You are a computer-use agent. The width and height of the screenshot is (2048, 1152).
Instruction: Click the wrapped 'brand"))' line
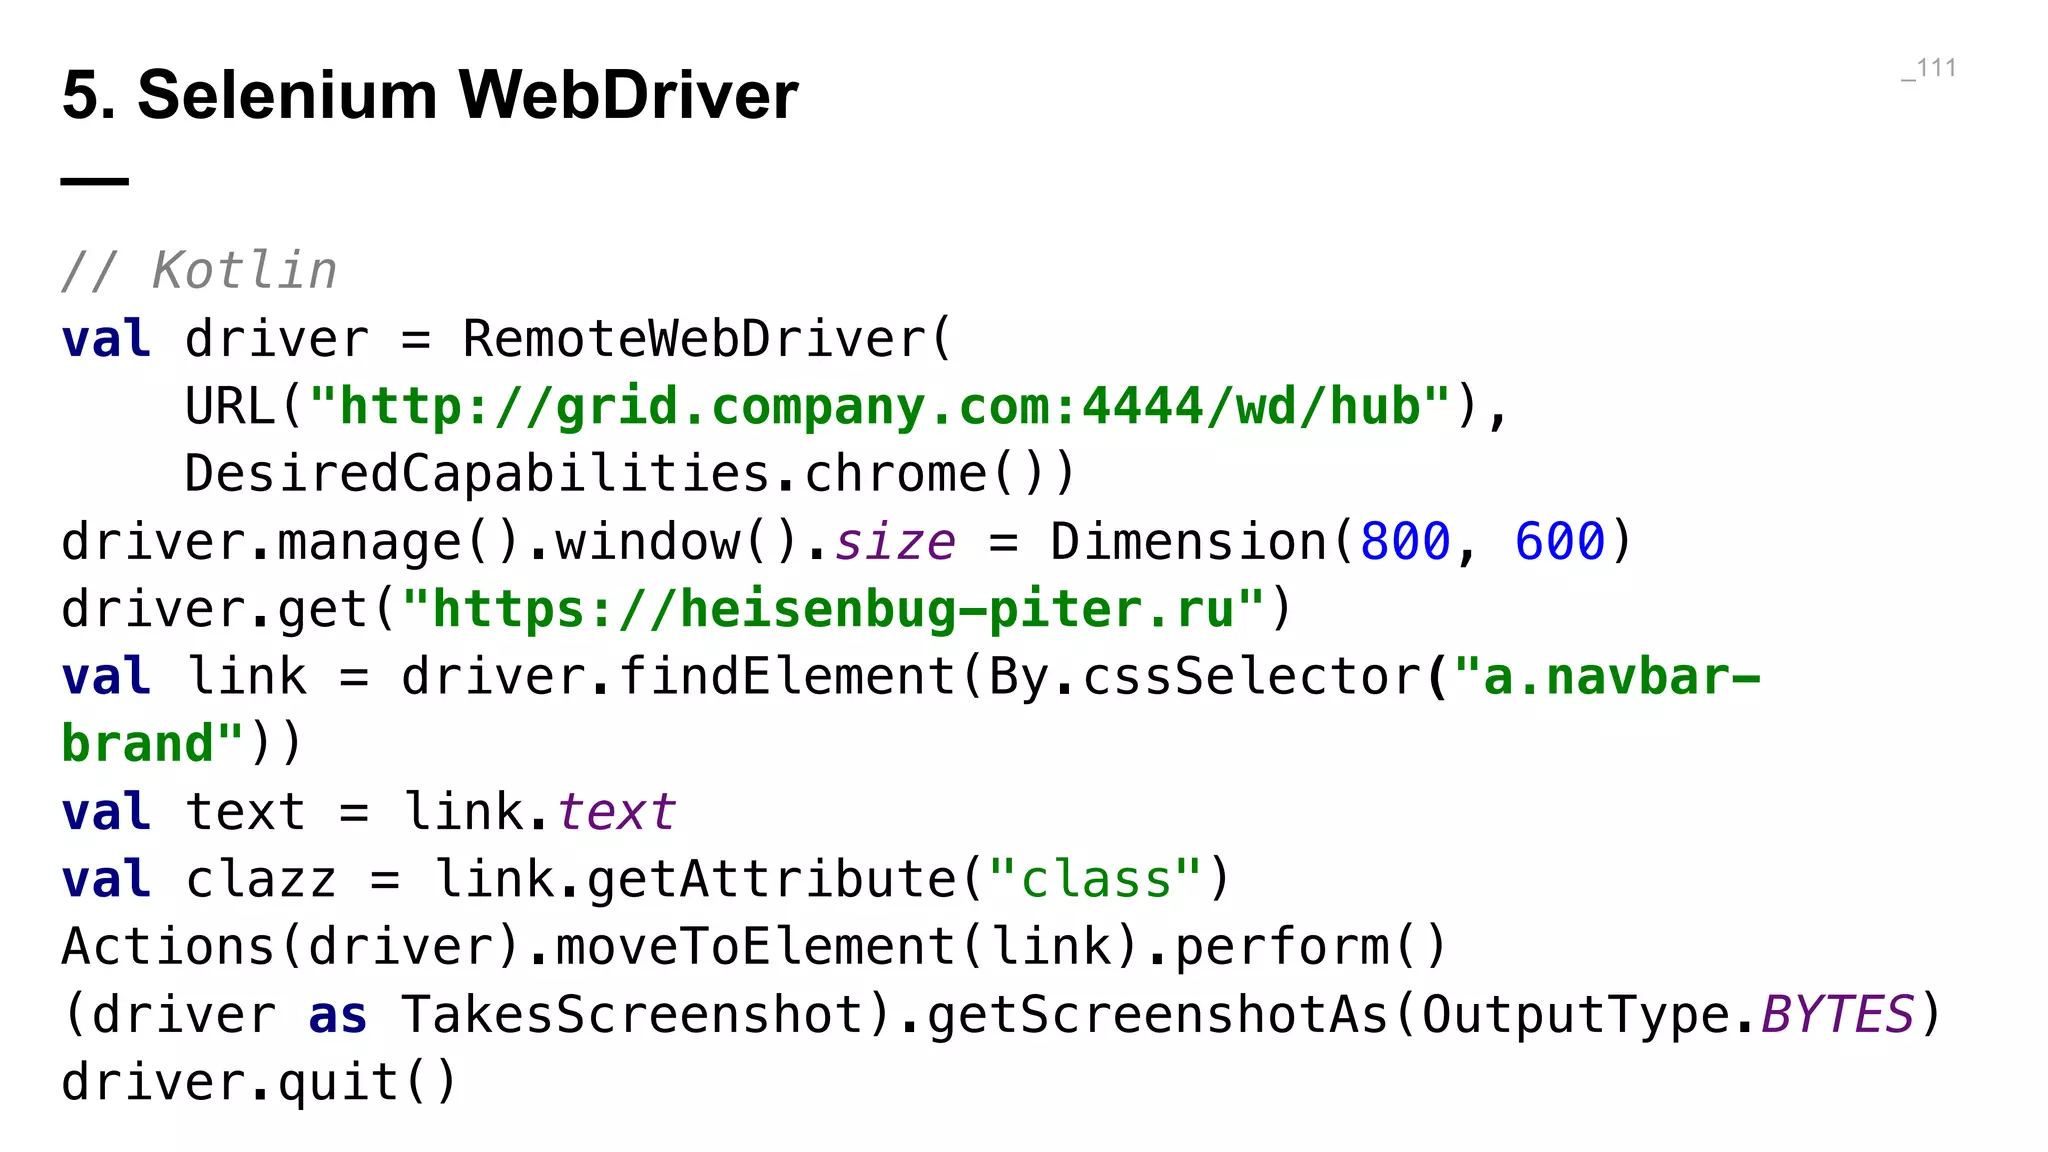click(182, 743)
